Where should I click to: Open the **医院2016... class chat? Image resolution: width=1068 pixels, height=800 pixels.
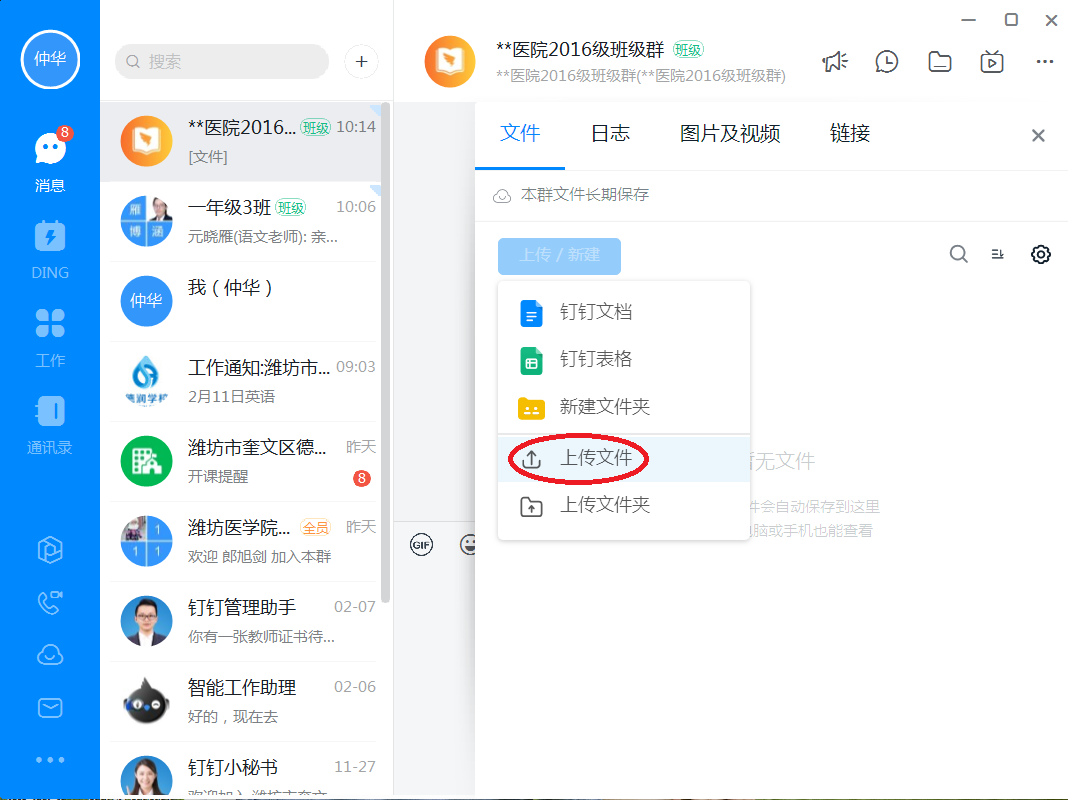241,142
